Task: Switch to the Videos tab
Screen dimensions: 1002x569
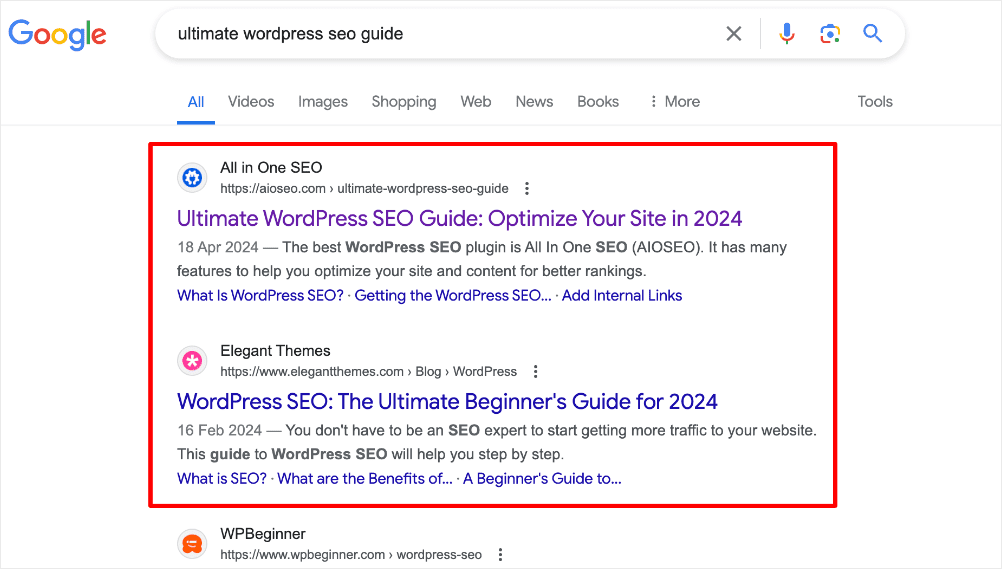Action: point(250,102)
